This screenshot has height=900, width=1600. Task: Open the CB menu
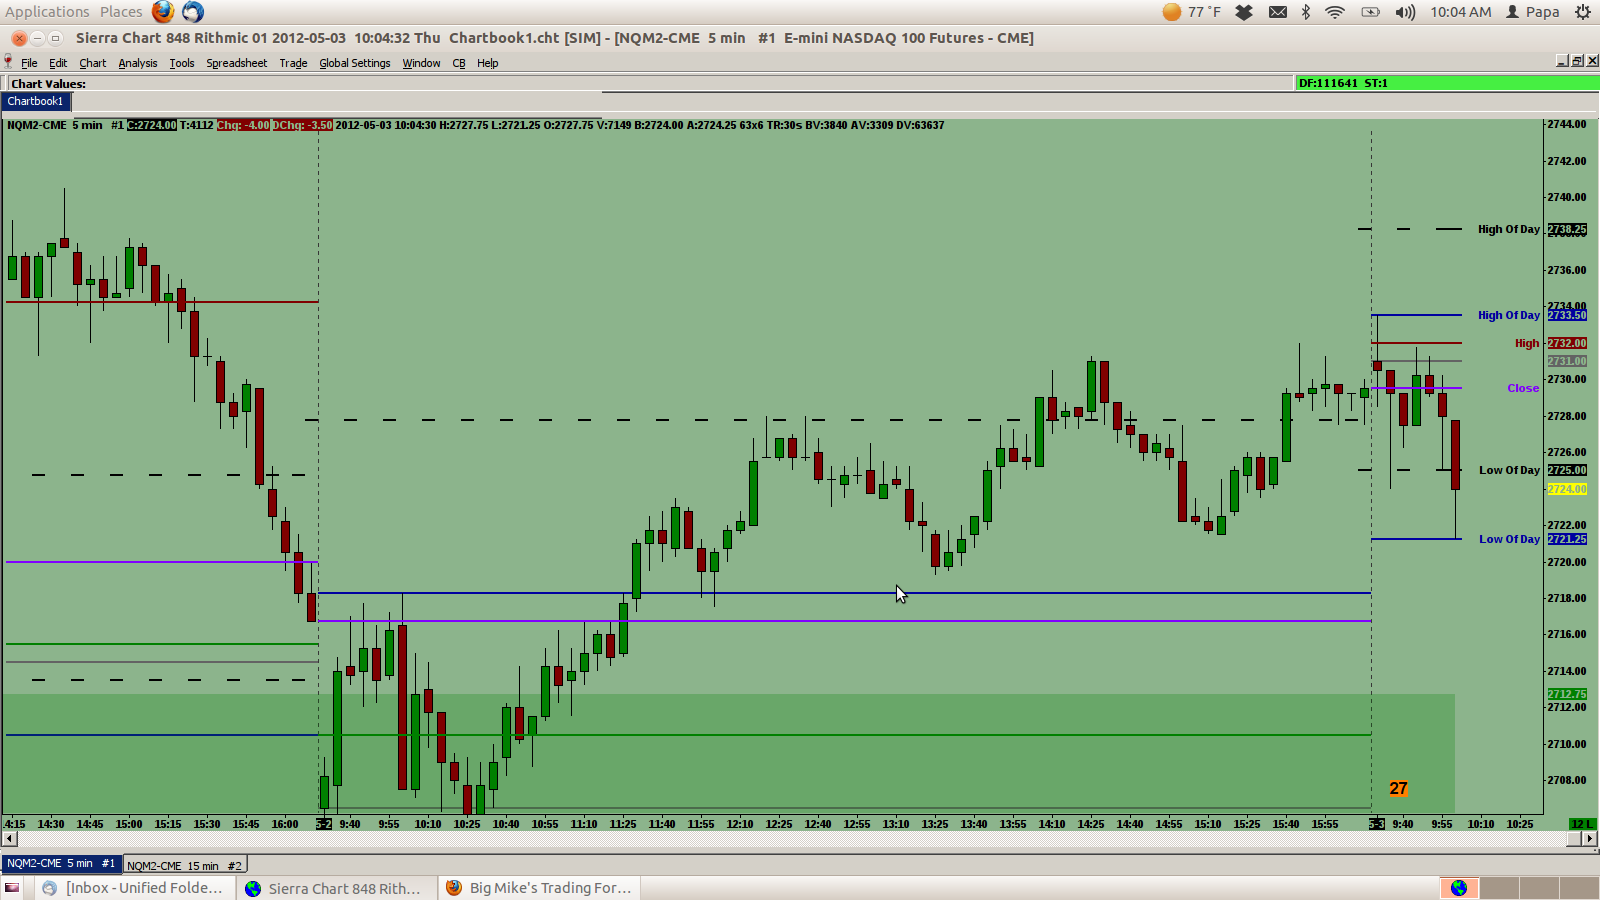(x=459, y=63)
